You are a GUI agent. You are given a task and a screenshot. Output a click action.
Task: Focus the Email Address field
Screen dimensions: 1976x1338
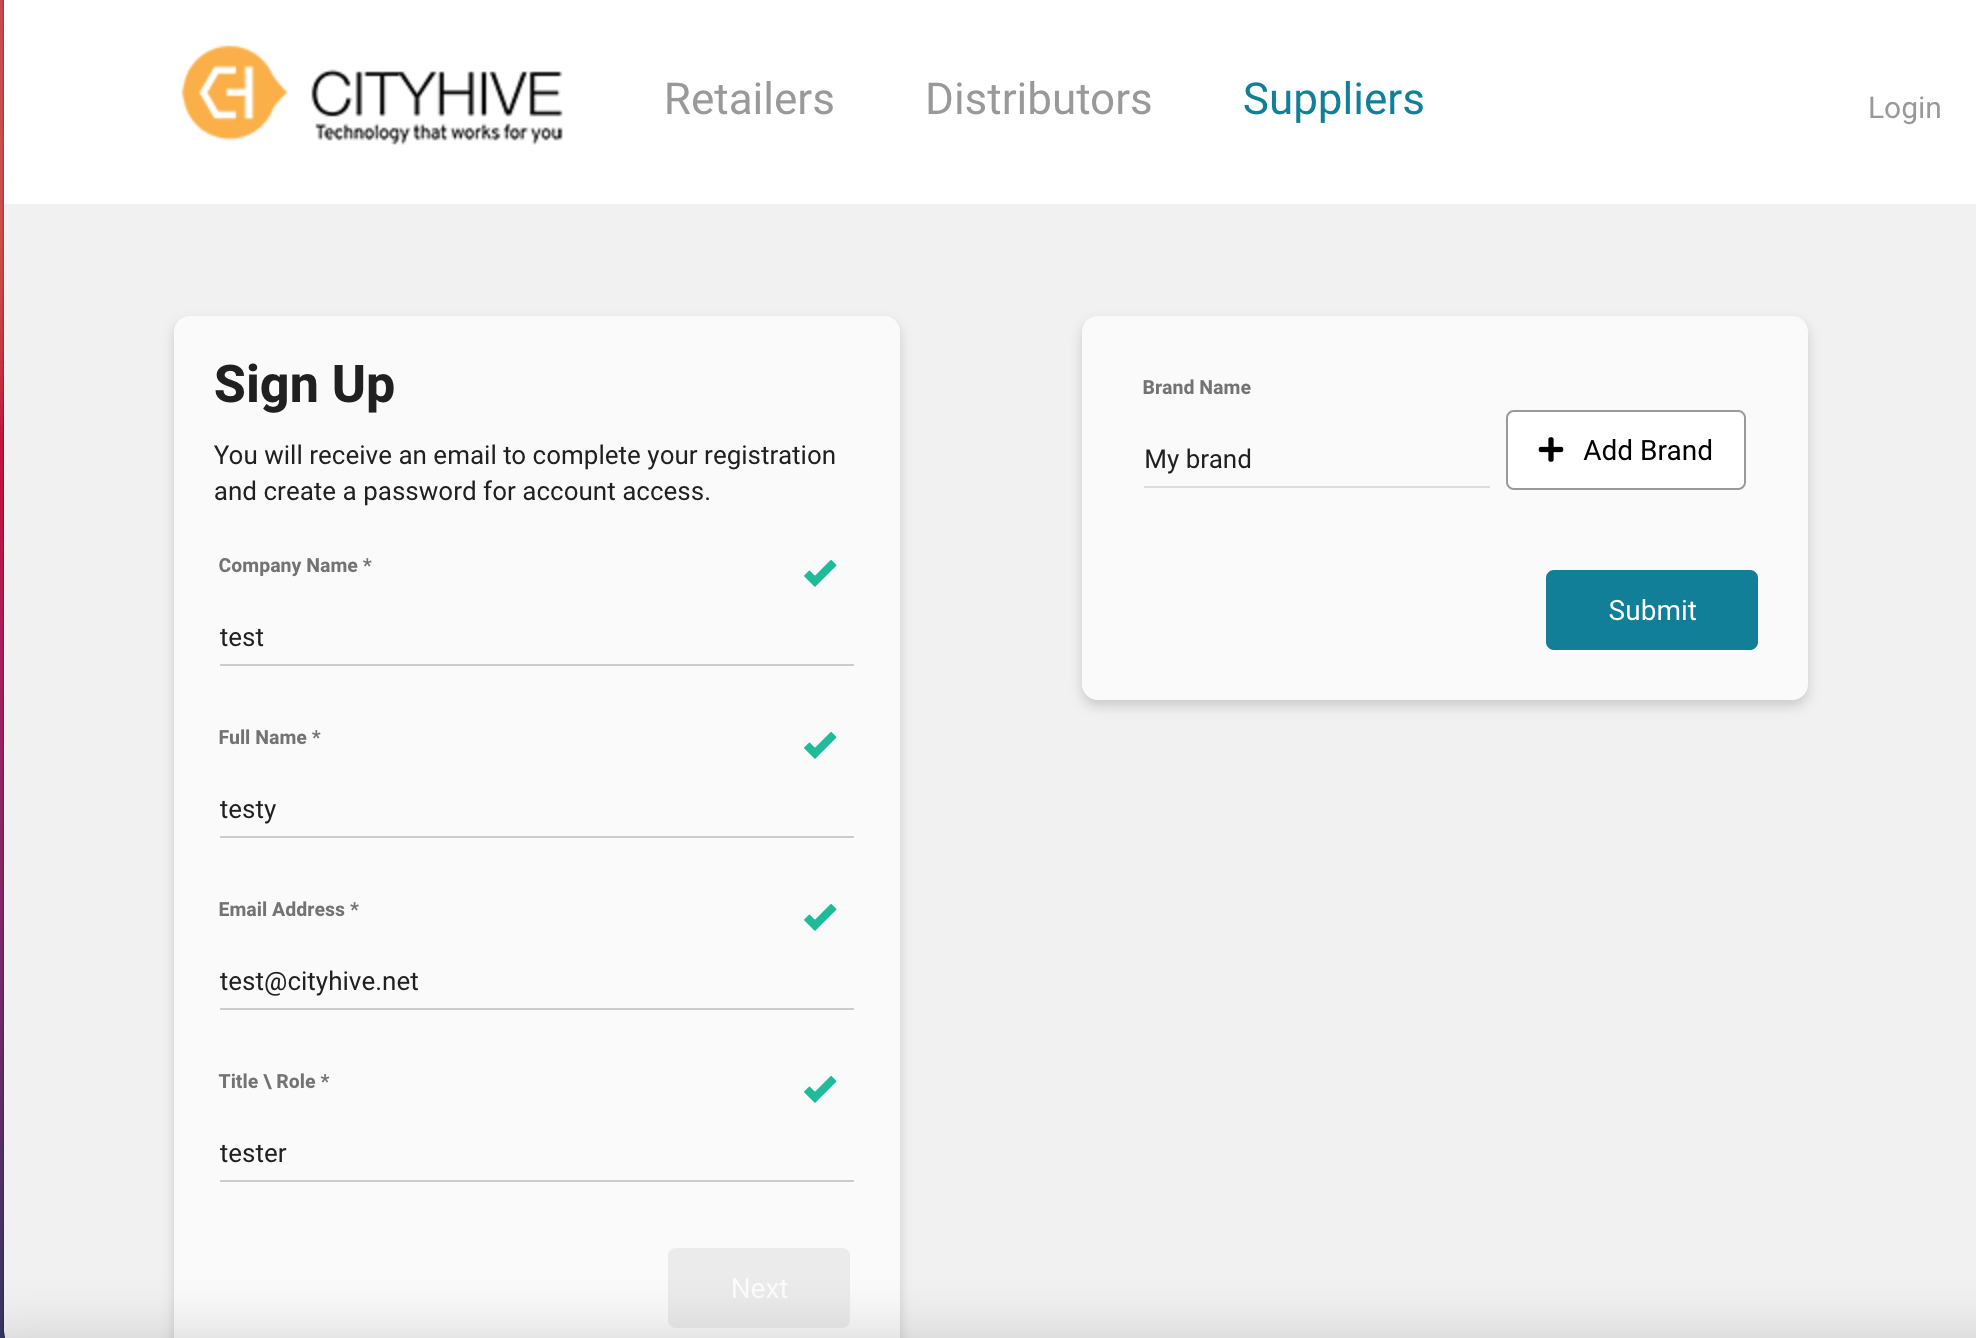click(x=537, y=982)
